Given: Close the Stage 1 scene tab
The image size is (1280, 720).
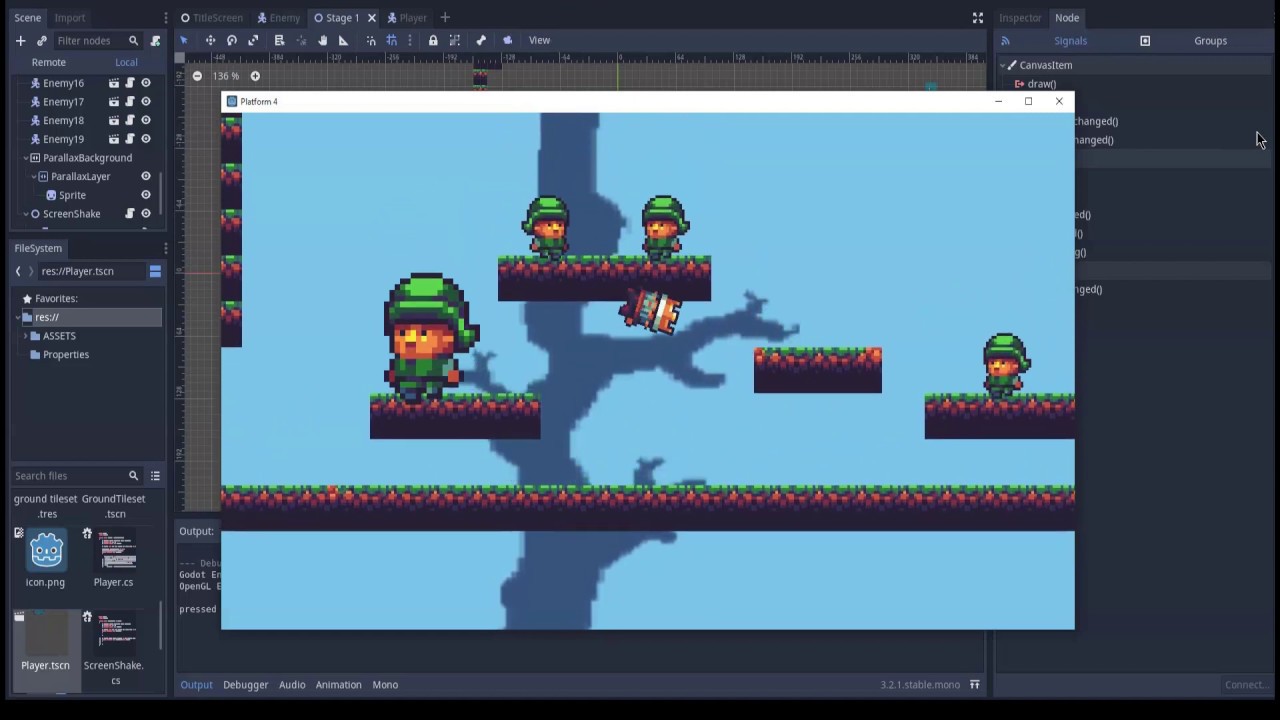Looking at the screenshot, I should click(371, 18).
